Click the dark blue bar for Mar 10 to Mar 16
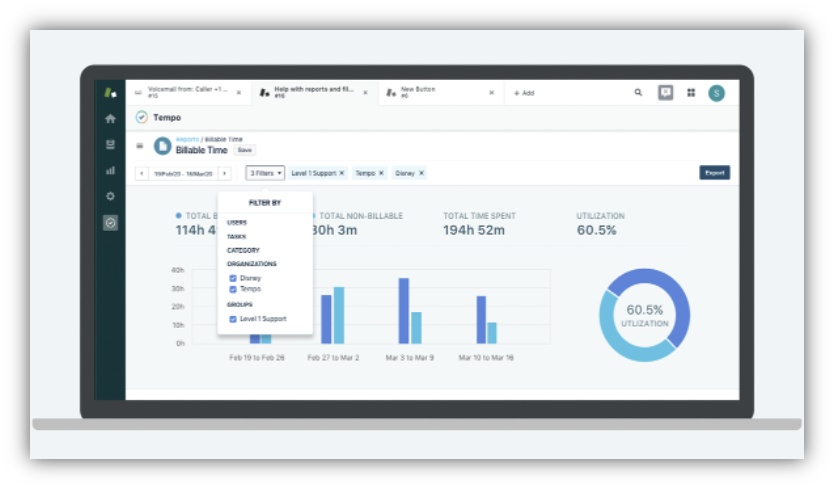 pyautogui.click(x=481, y=320)
